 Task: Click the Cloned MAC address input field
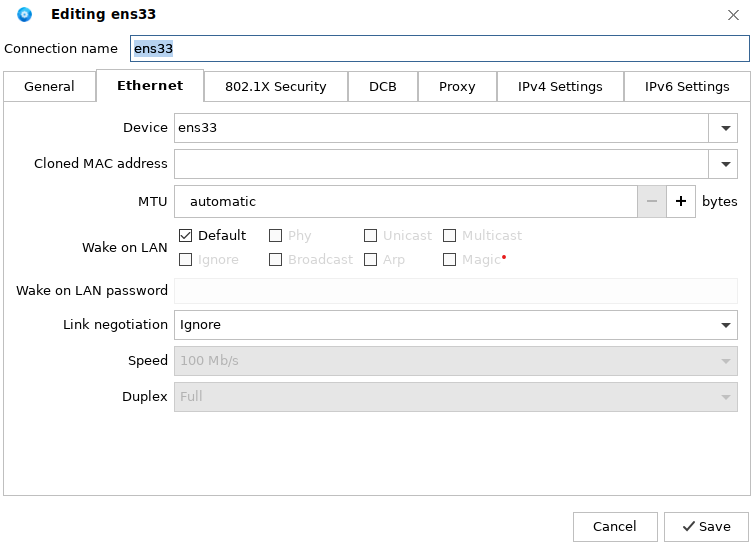click(x=440, y=164)
